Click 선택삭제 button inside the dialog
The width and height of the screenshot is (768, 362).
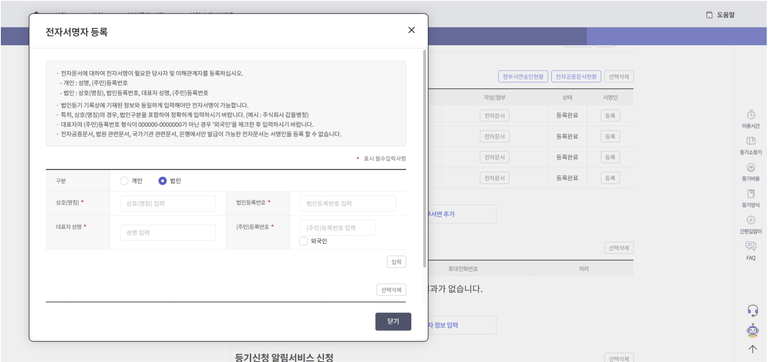pyautogui.click(x=391, y=290)
